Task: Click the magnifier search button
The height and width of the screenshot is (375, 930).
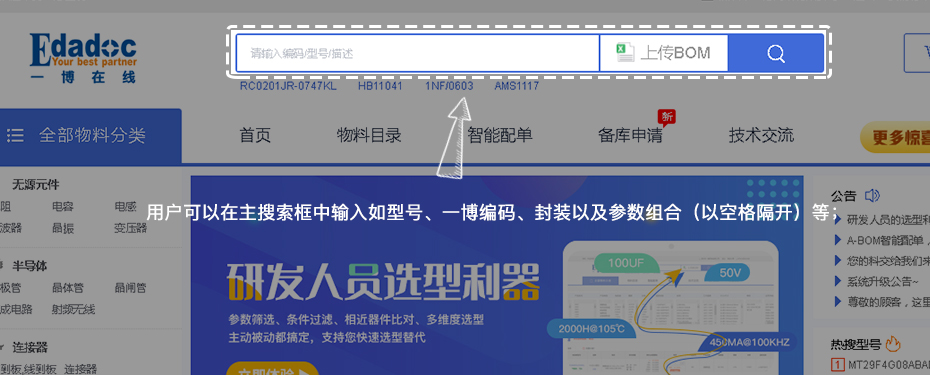Action: 776,53
